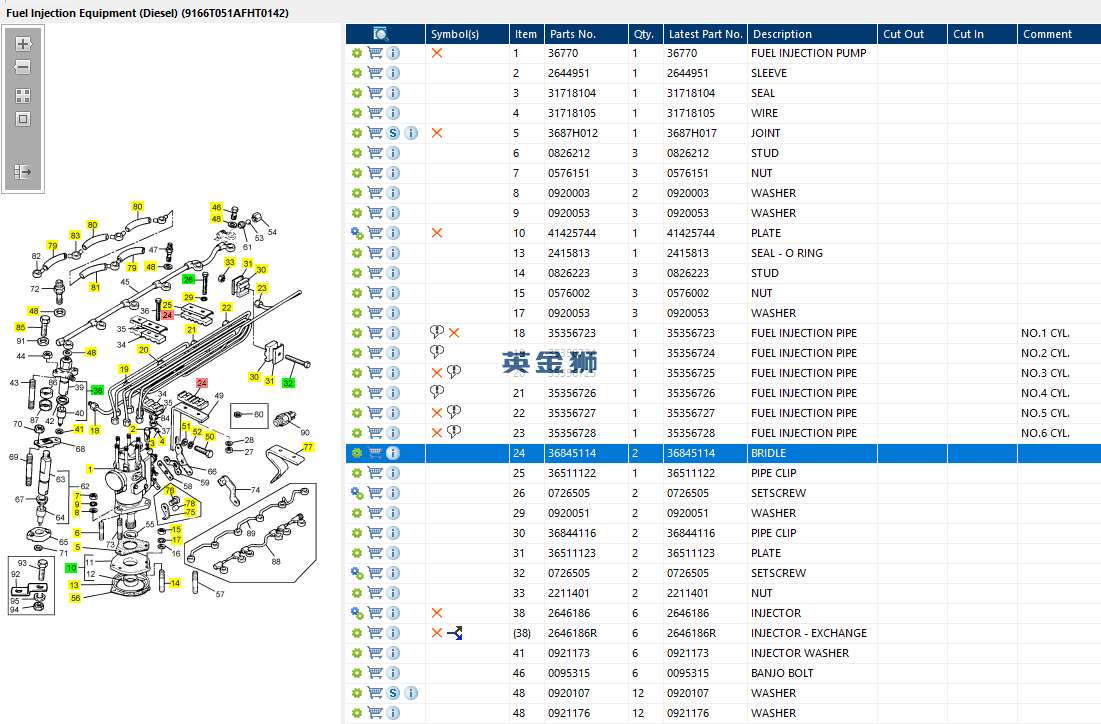Add SEAL - O RING to cart

375,253
